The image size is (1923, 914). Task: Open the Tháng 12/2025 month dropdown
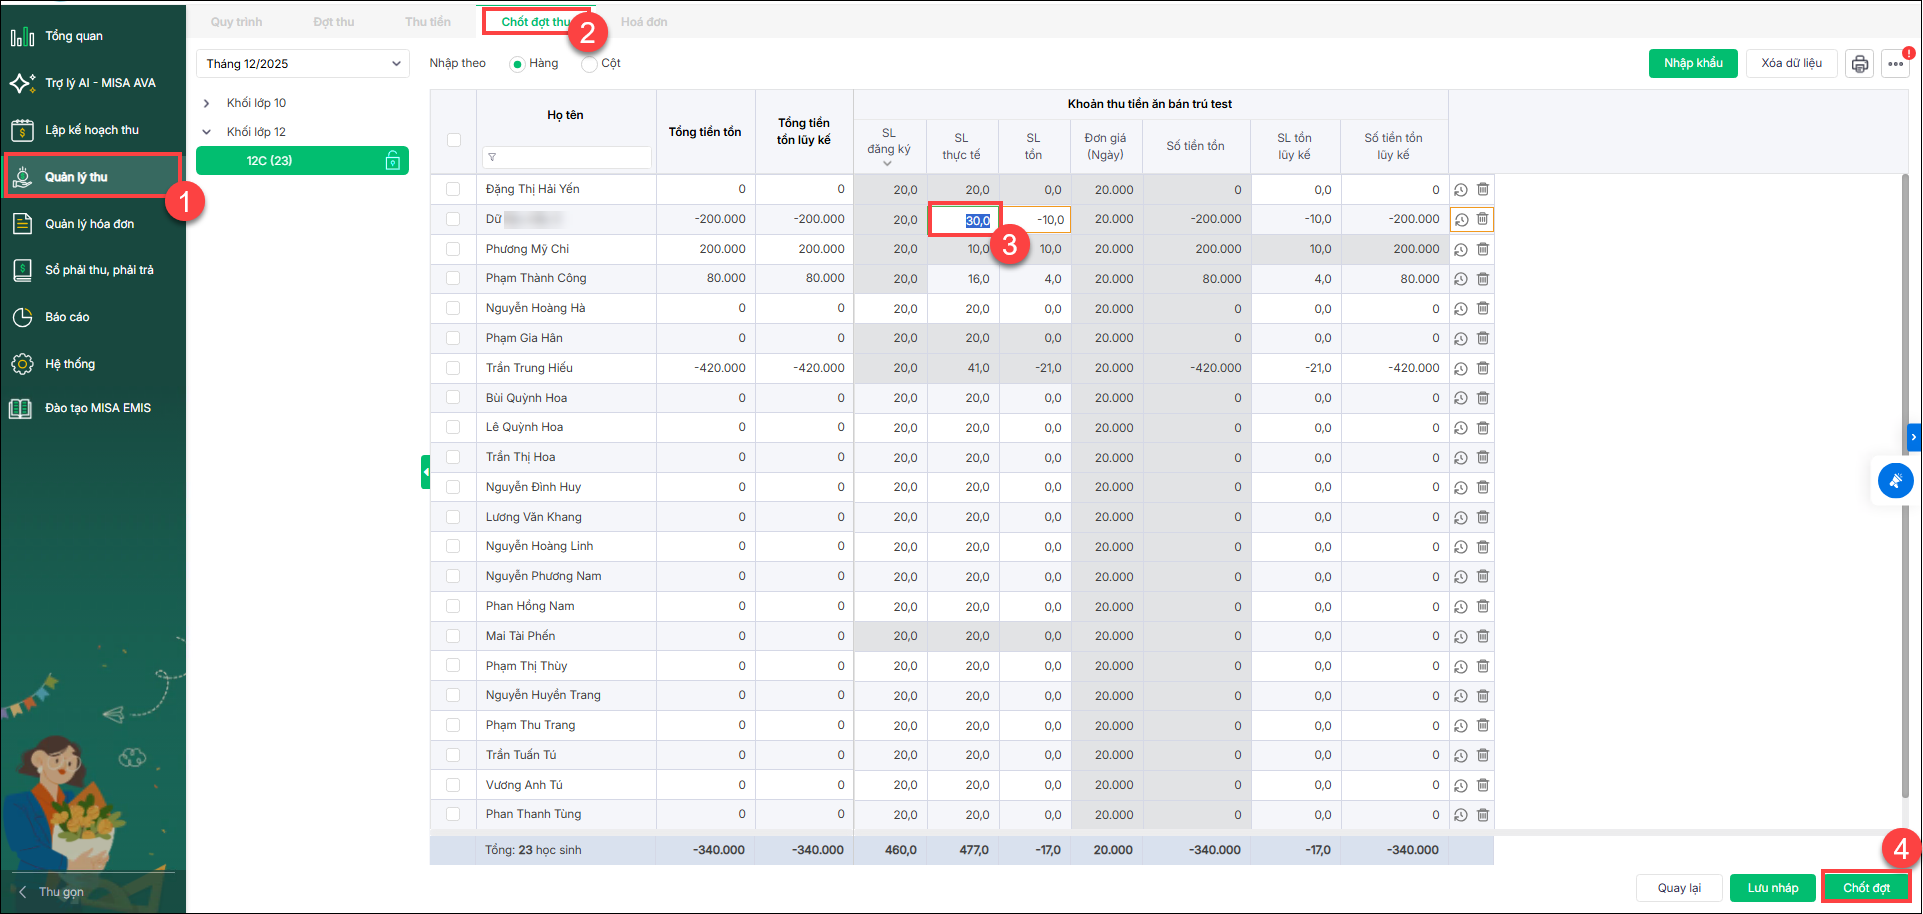click(x=302, y=64)
